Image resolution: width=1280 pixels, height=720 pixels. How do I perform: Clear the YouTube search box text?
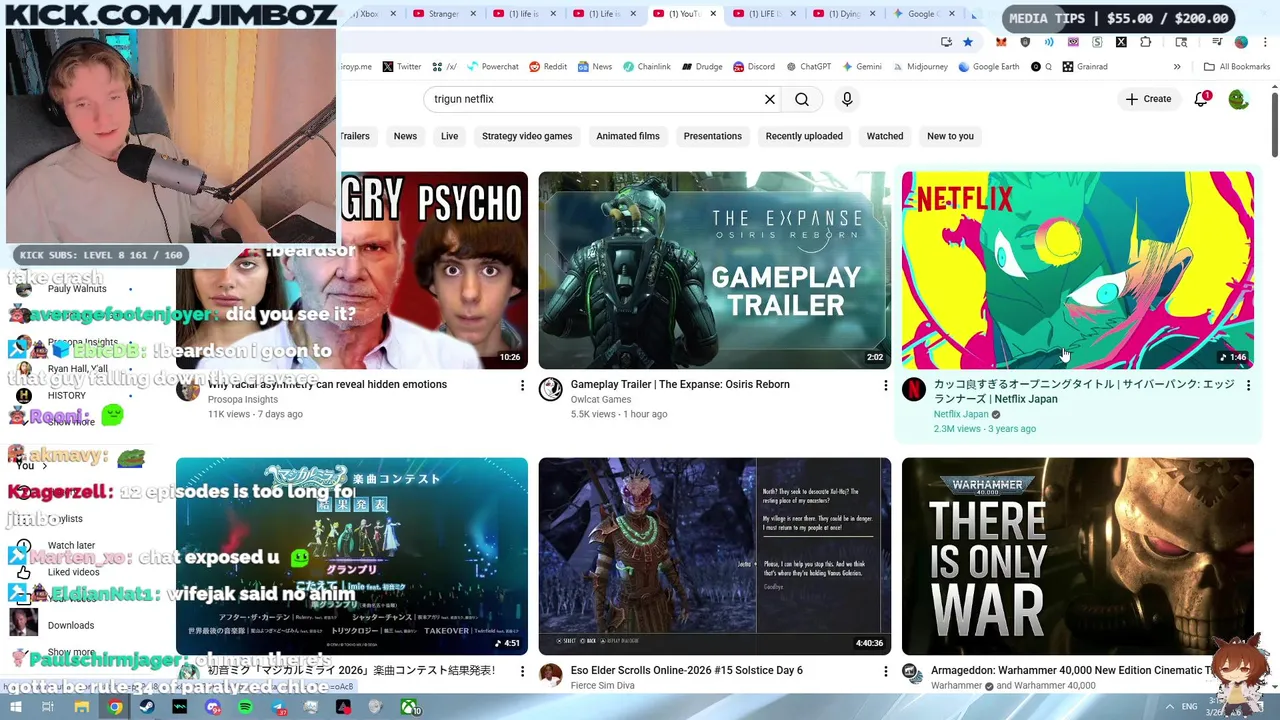click(770, 99)
